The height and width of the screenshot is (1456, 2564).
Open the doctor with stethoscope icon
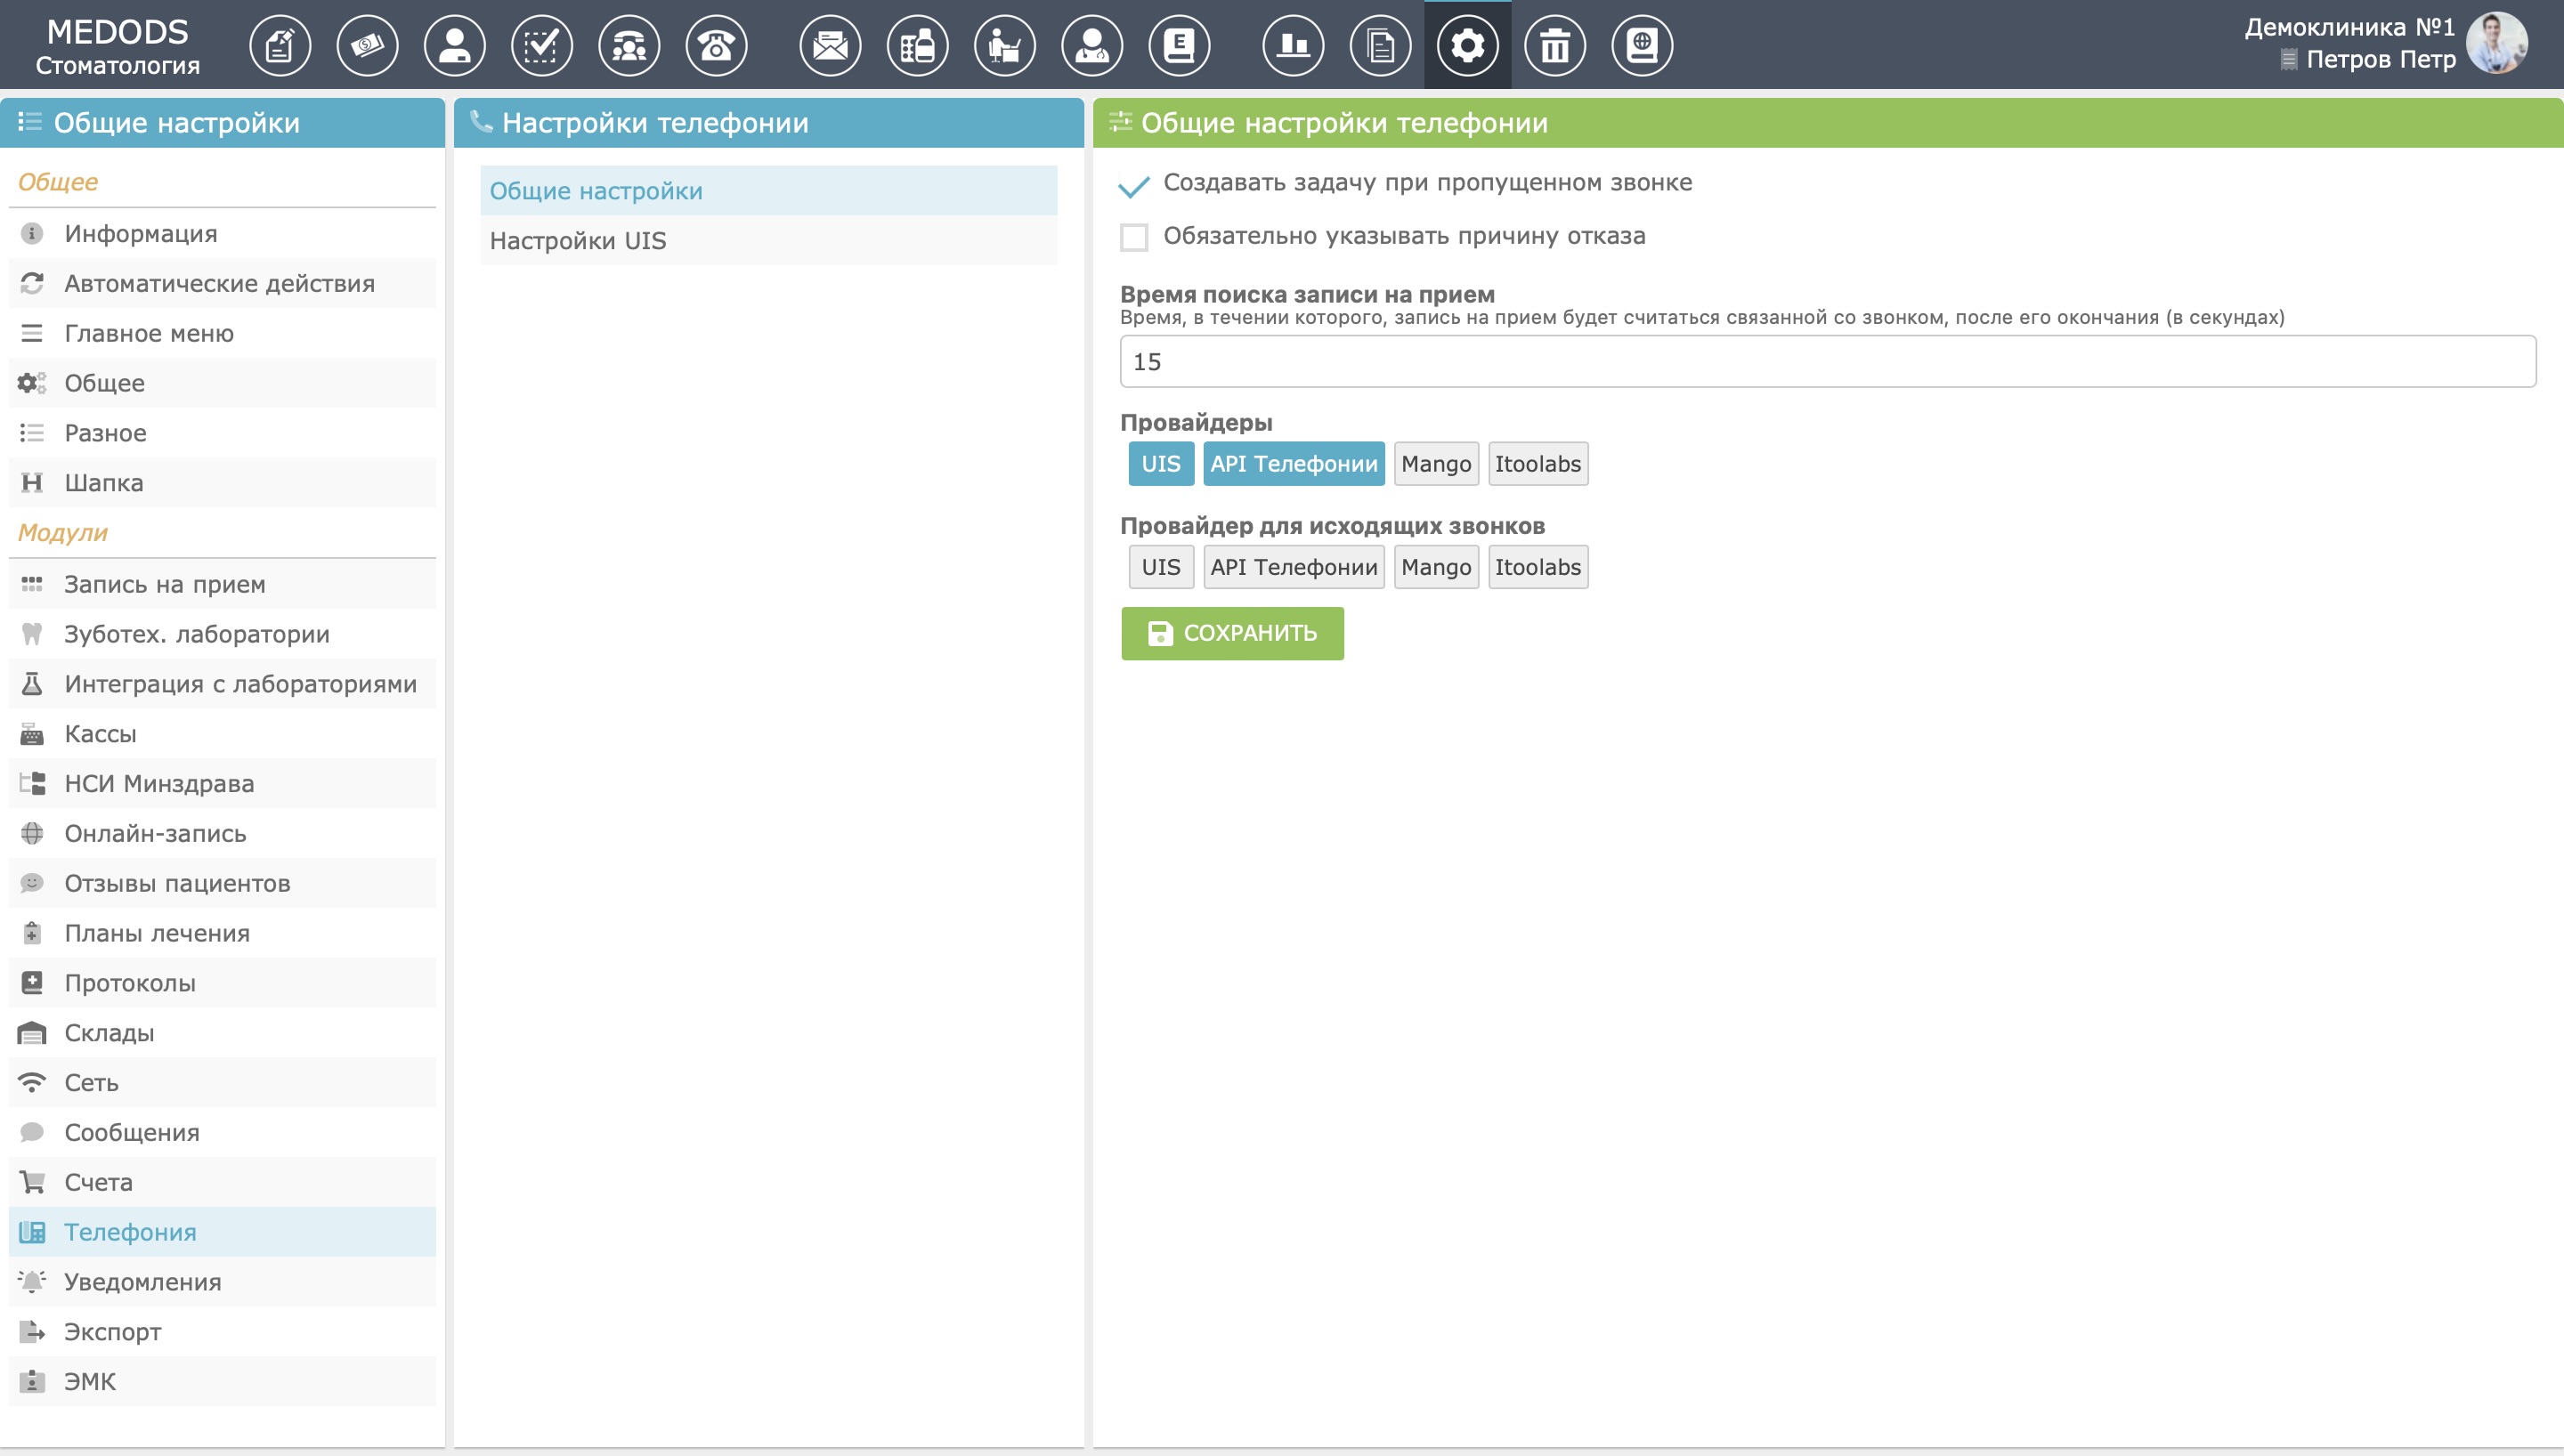click(1092, 45)
